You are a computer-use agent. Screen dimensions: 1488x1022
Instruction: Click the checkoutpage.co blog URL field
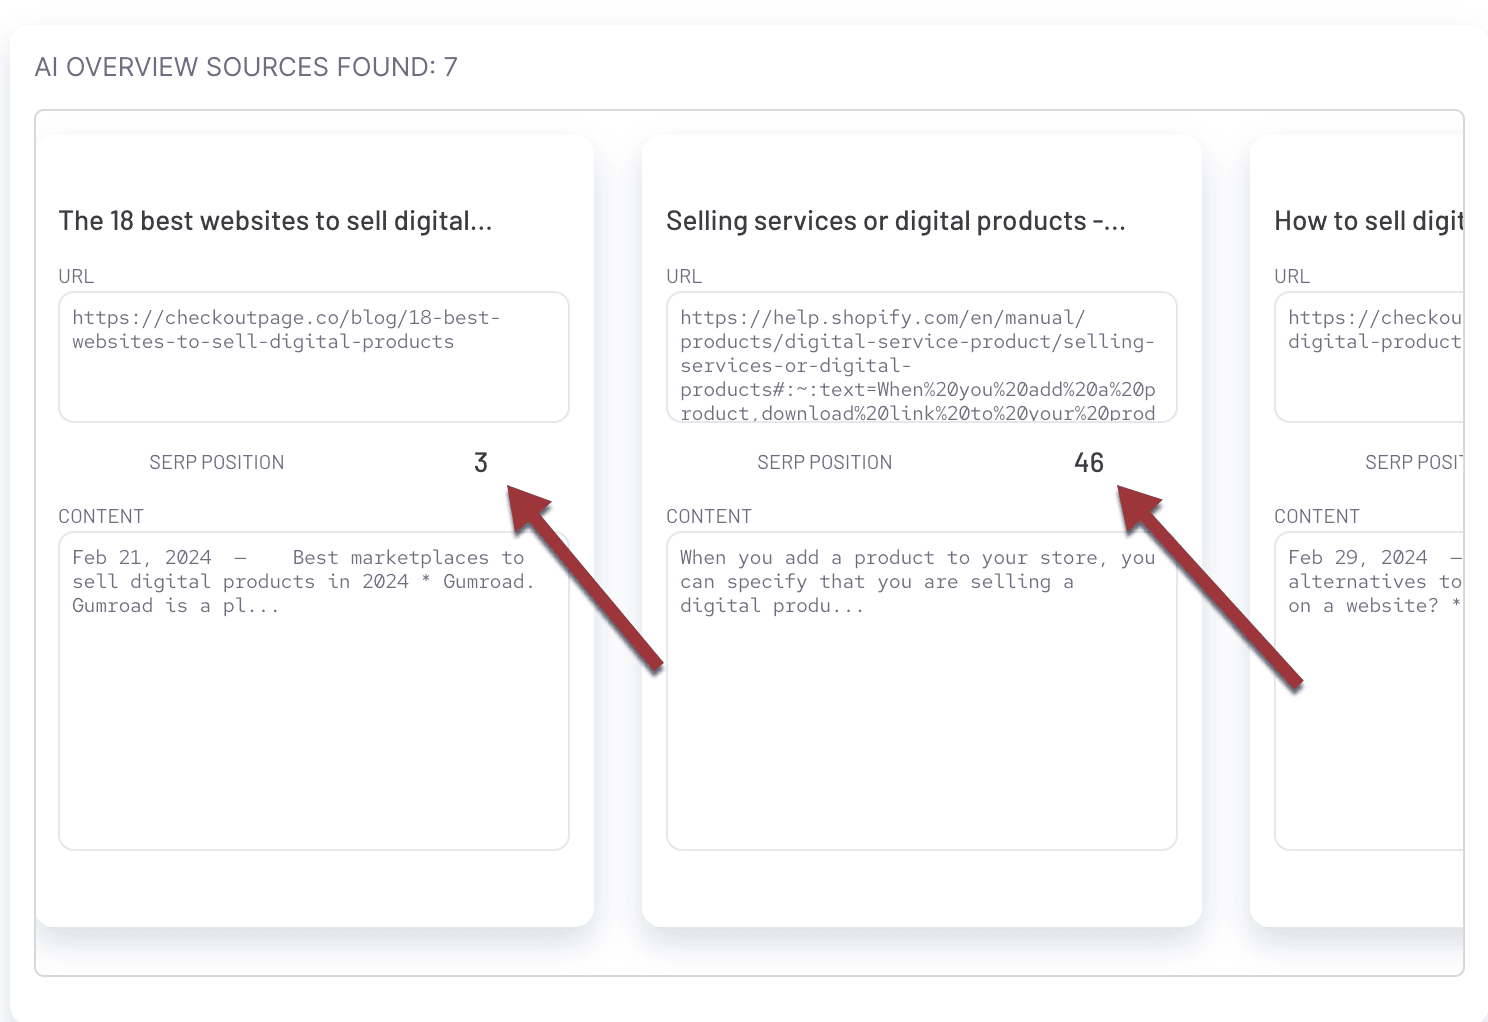(313, 356)
